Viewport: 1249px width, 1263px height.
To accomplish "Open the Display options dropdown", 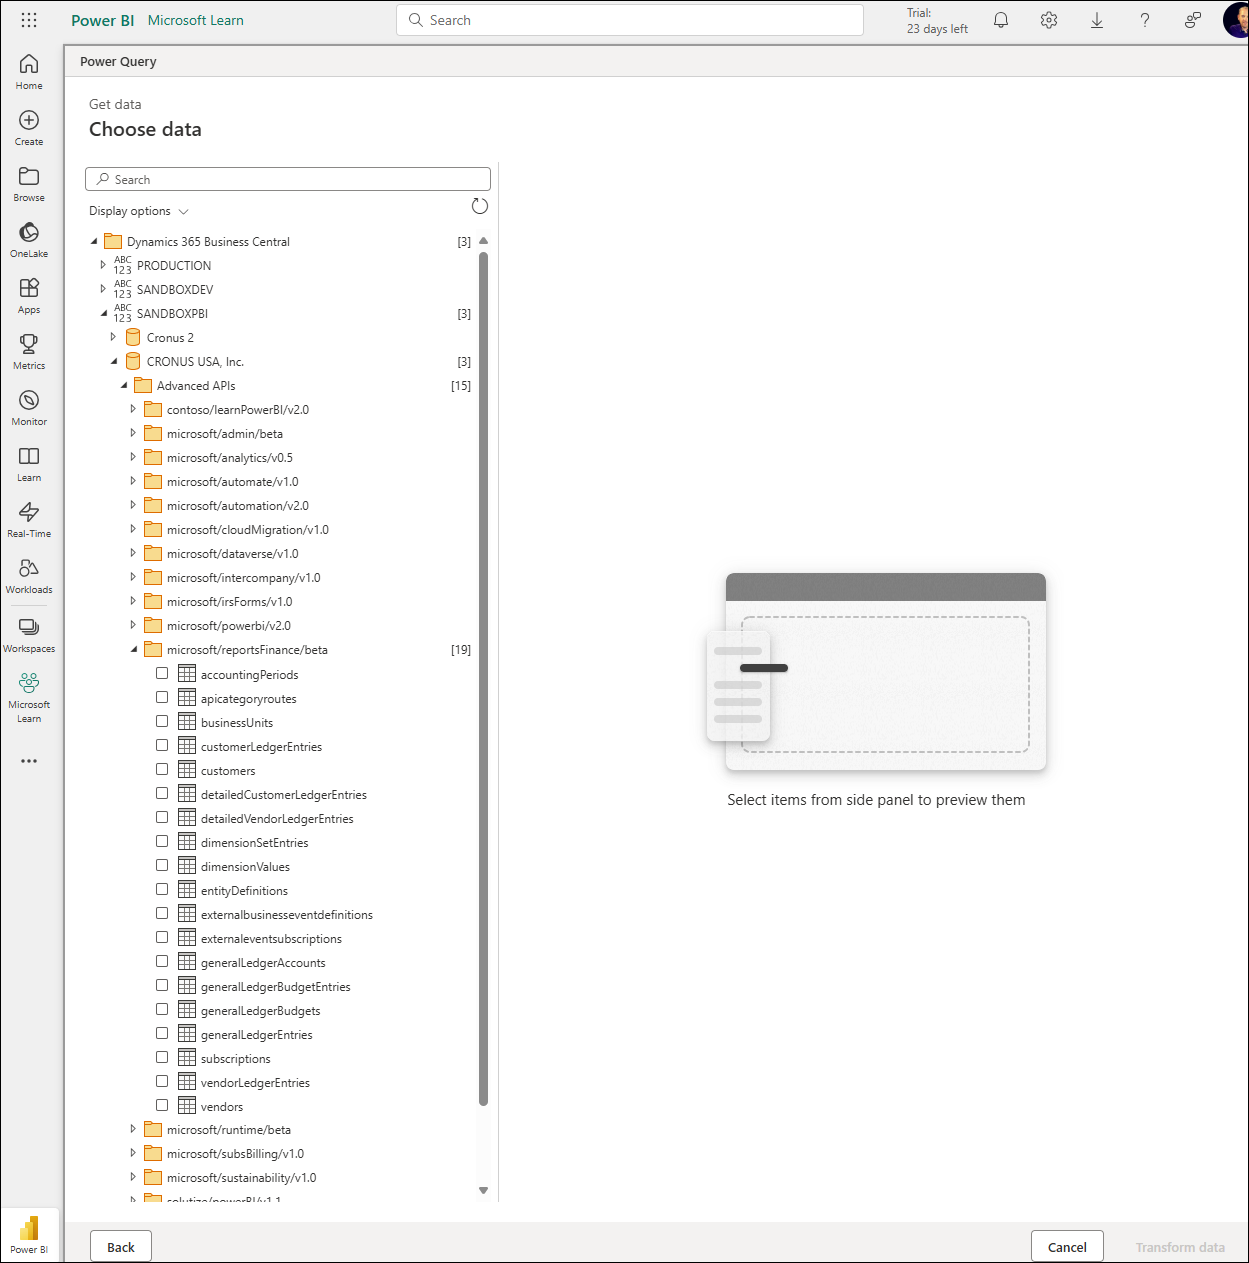I will (138, 211).
